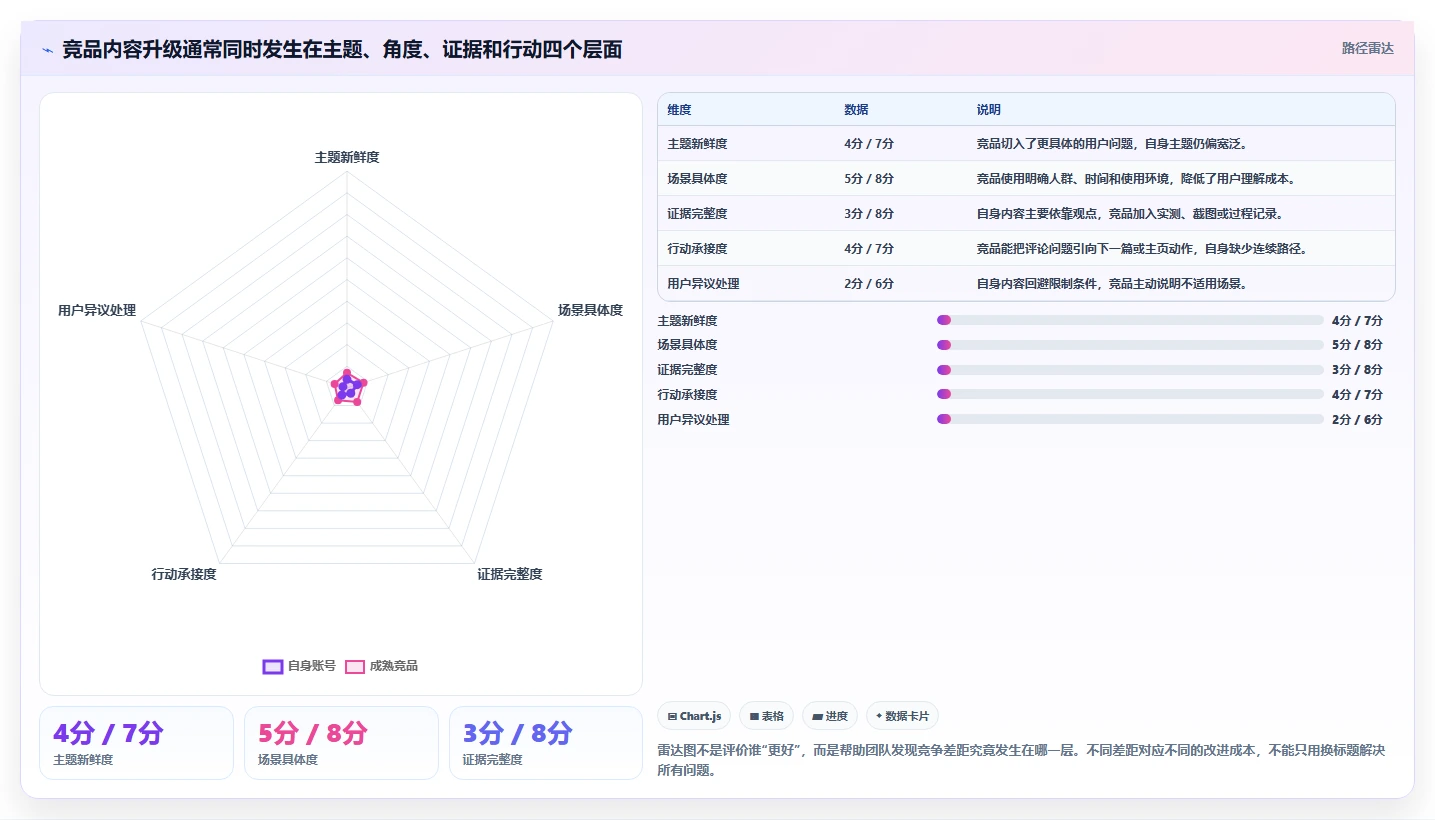The height and width of the screenshot is (820, 1435).
Task: Click the description starting 竞品使用明确人群
Action: coord(1136,179)
